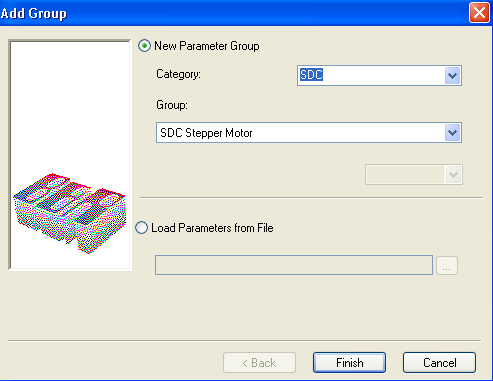Click the empty box of the disabled combo
Screen dimensions: 493x381
(x=405, y=174)
